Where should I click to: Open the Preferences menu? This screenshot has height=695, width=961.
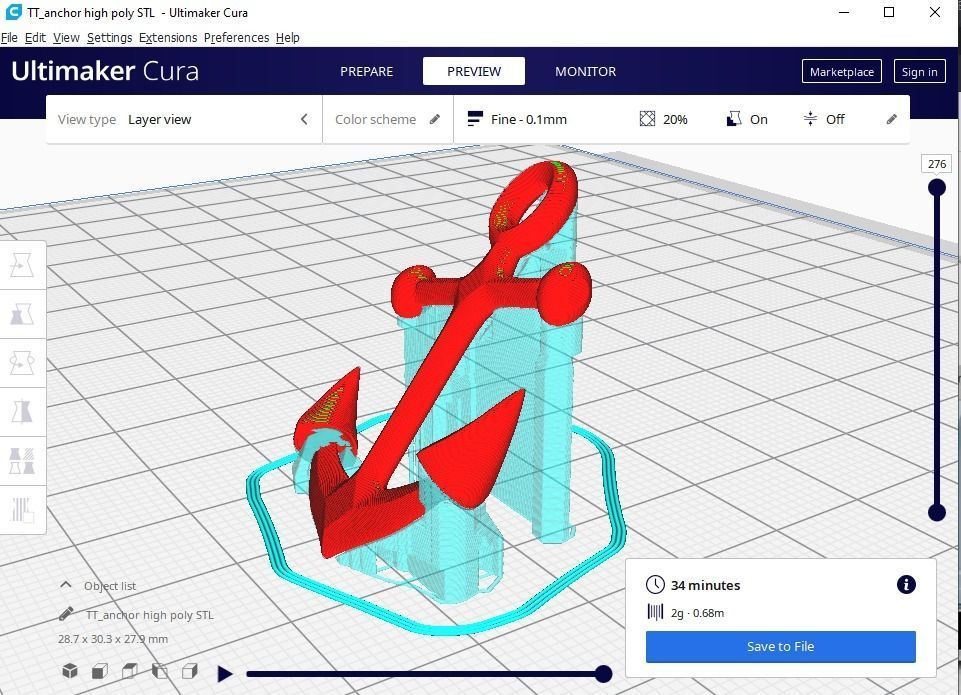pos(236,37)
